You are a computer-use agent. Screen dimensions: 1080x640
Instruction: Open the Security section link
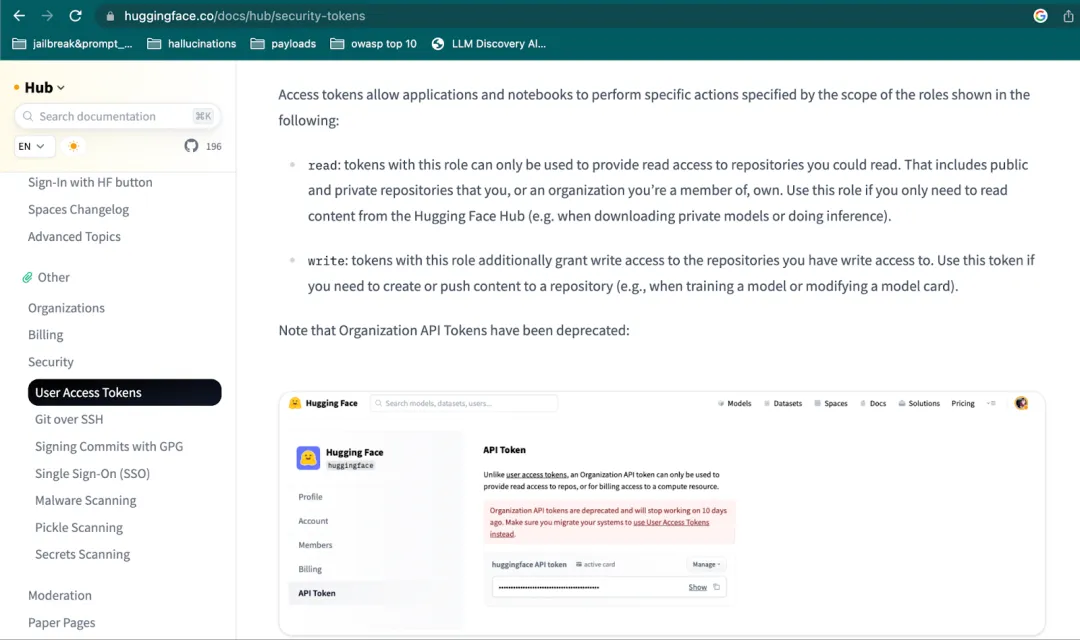point(50,362)
